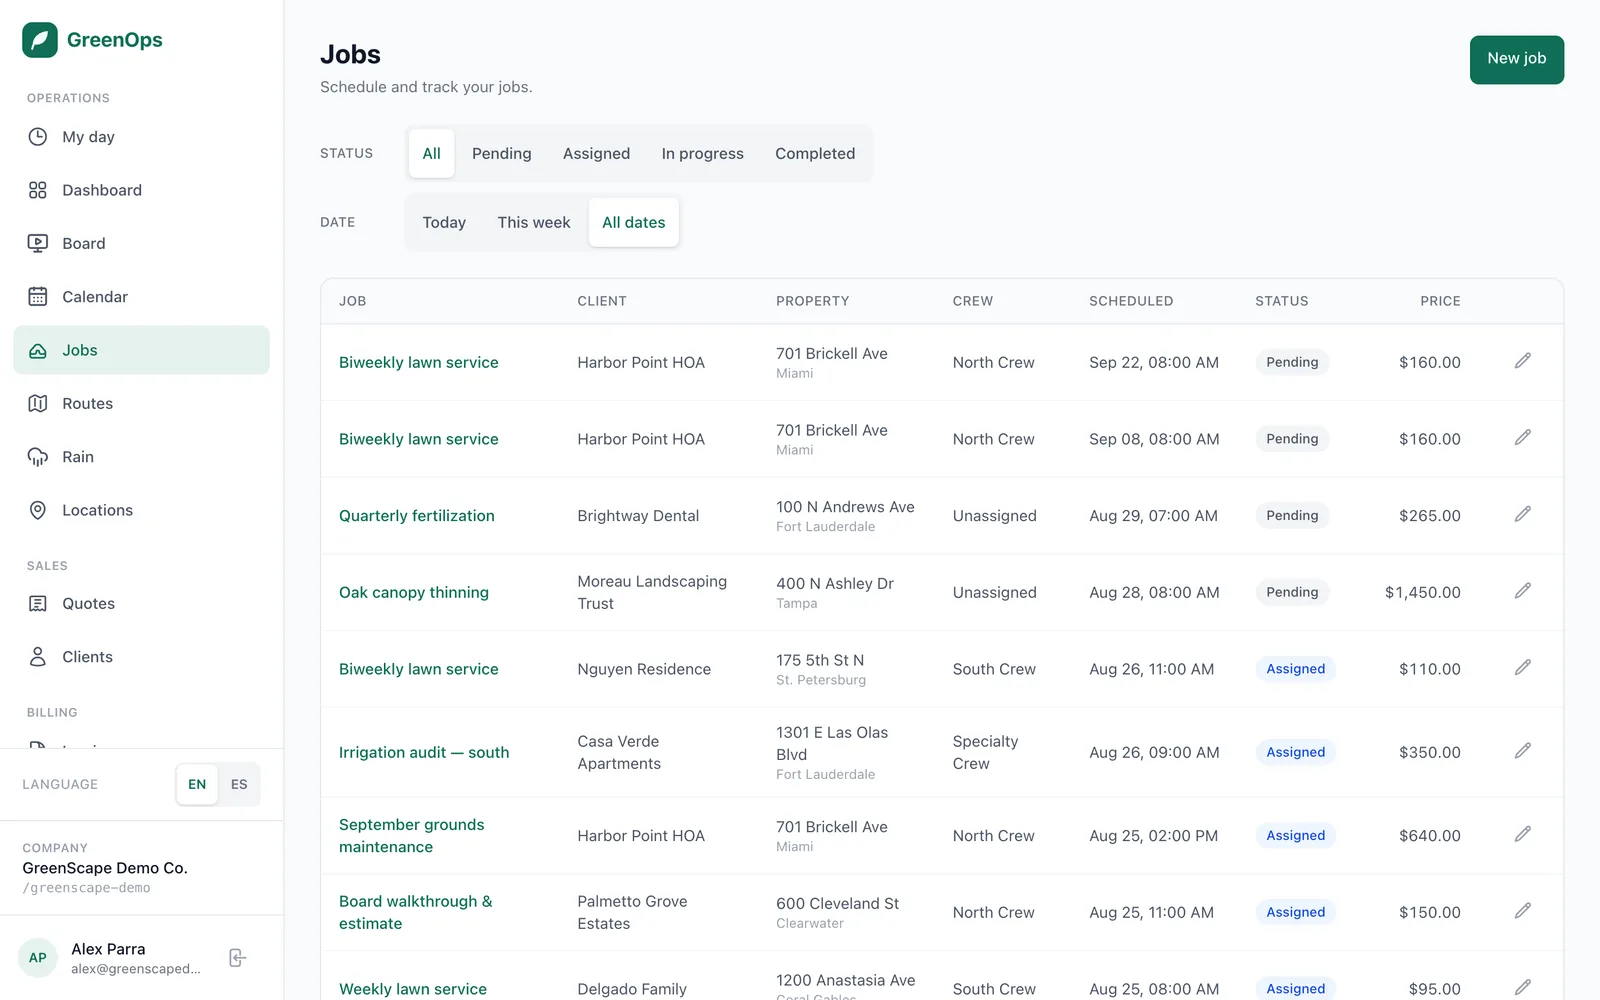Click the sign-out icon beside Alex Parra
The width and height of the screenshot is (1600, 1000).
coord(238,958)
